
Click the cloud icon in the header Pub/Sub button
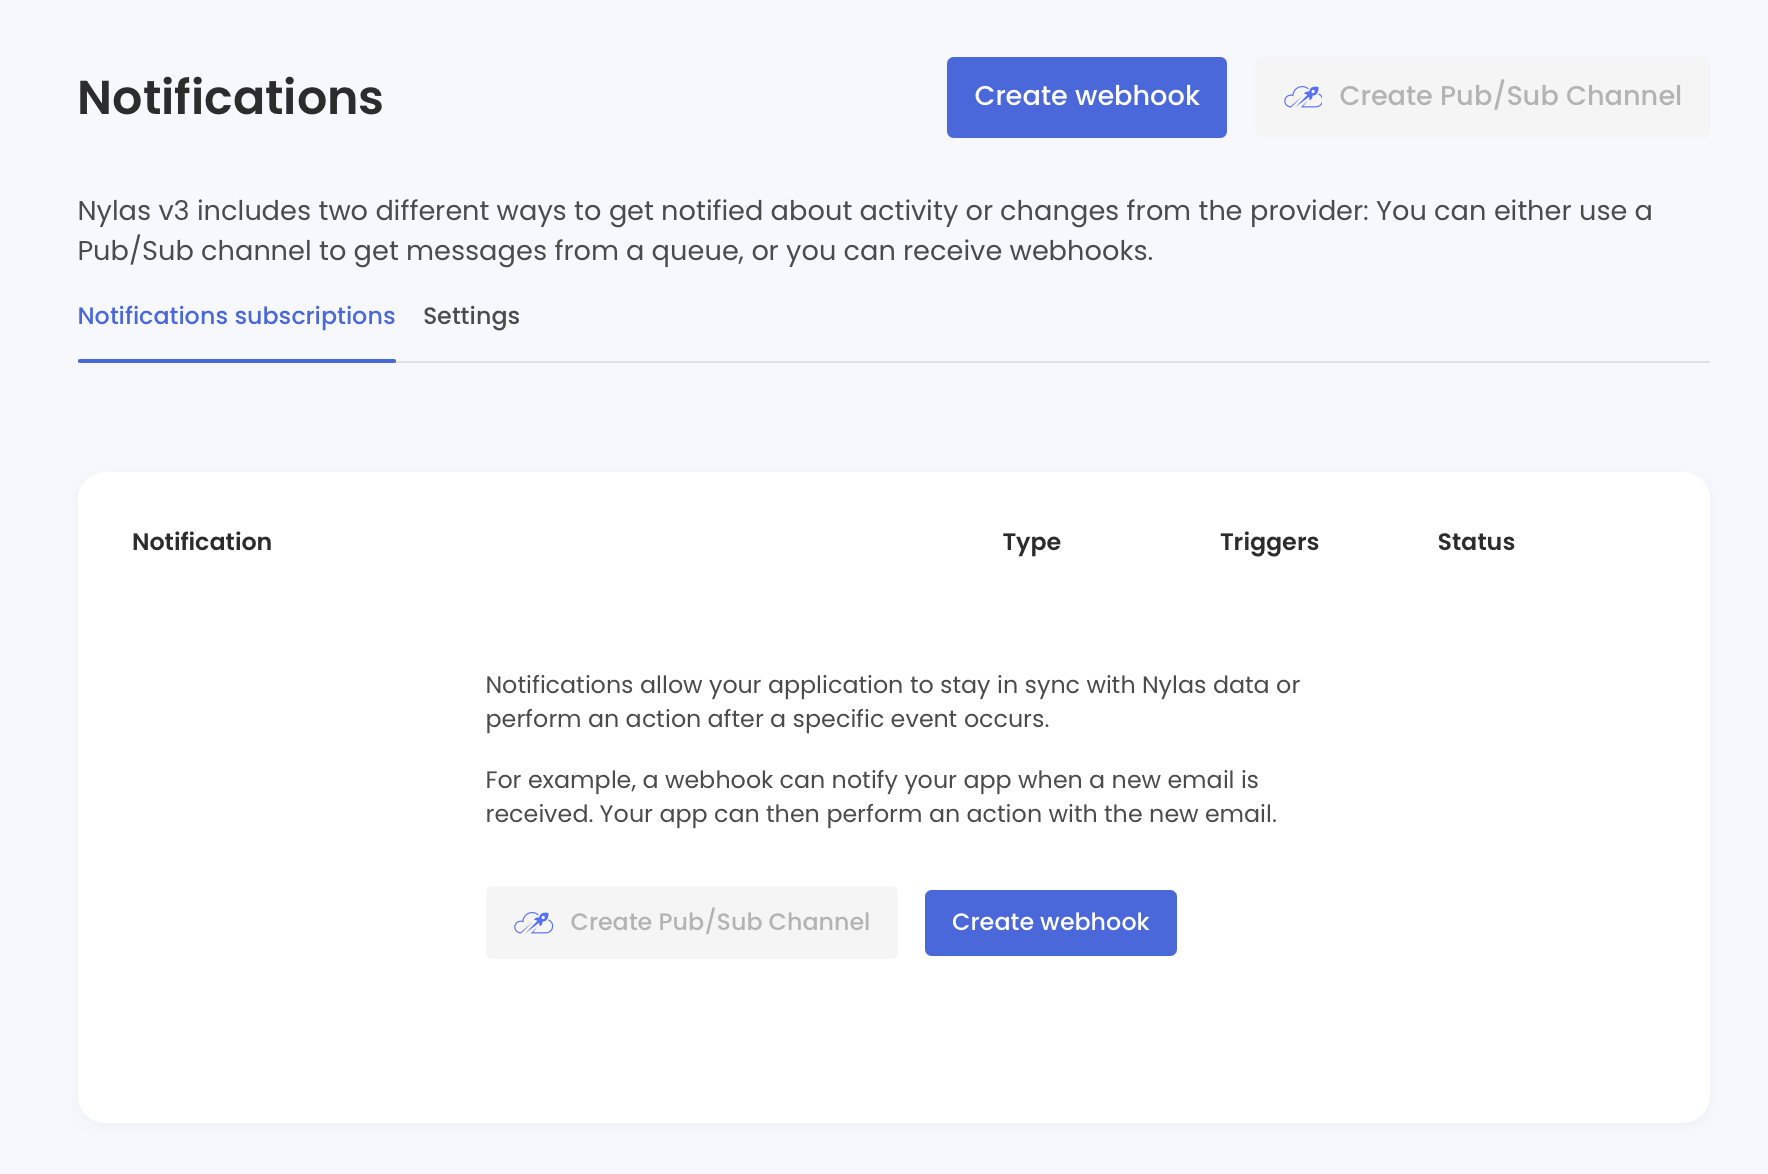[x=1303, y=97]
